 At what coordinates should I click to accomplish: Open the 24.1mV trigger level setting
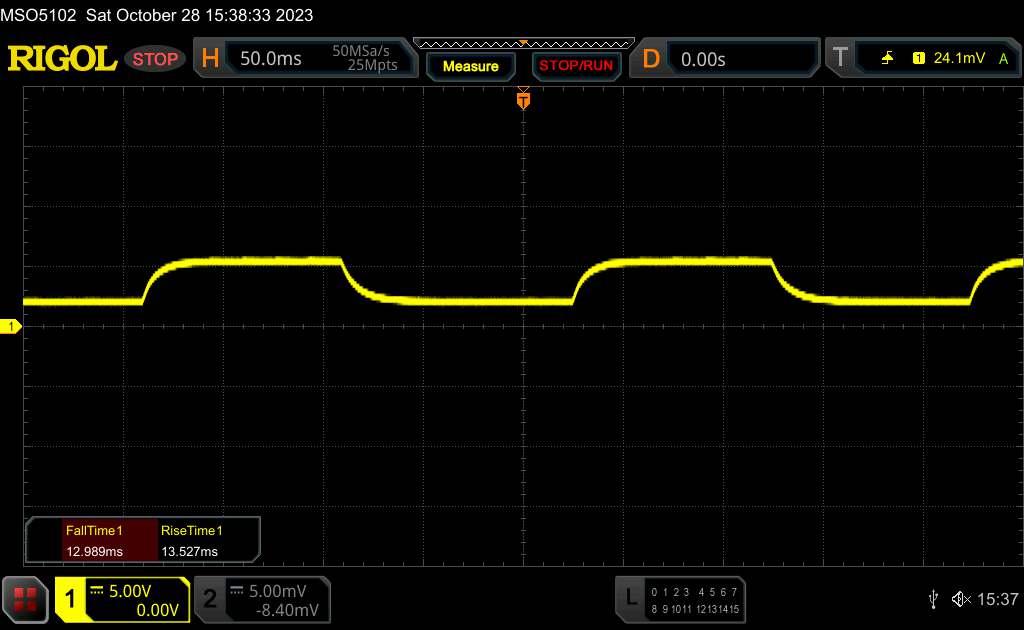point(959,59)
